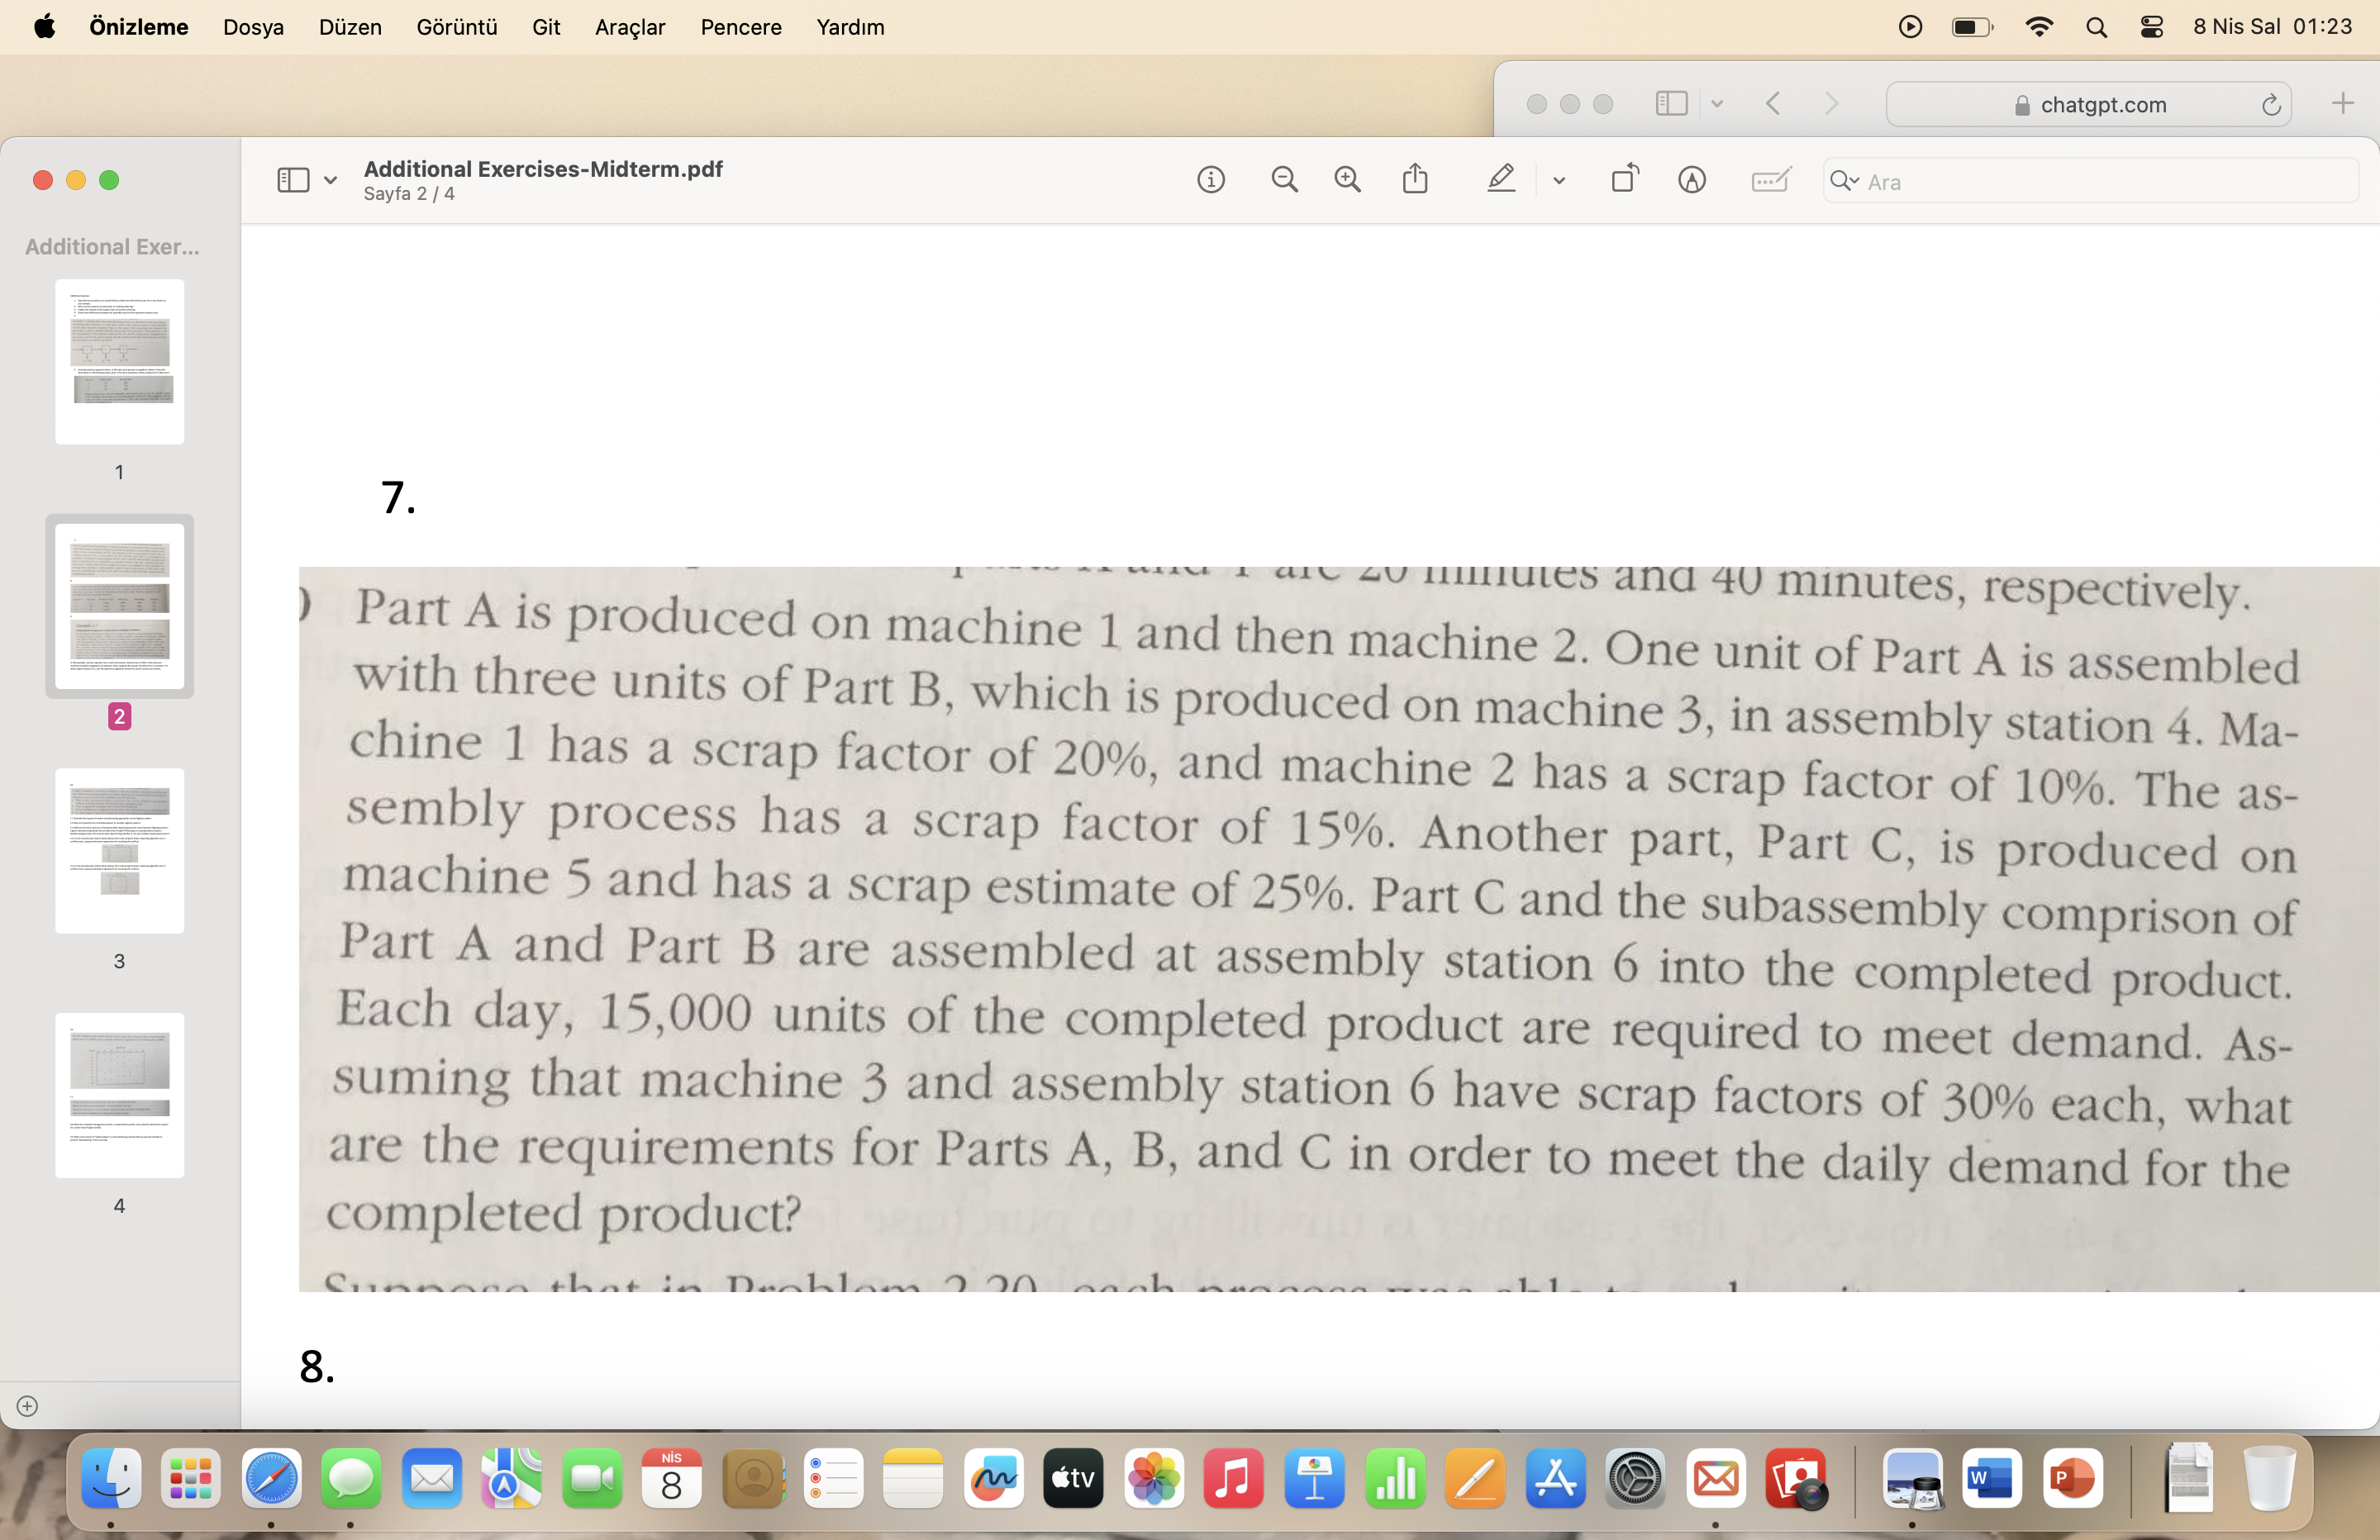The image size is (2380, 1540).
Task: Open the Apple menu
Action: tap(44, 27)
